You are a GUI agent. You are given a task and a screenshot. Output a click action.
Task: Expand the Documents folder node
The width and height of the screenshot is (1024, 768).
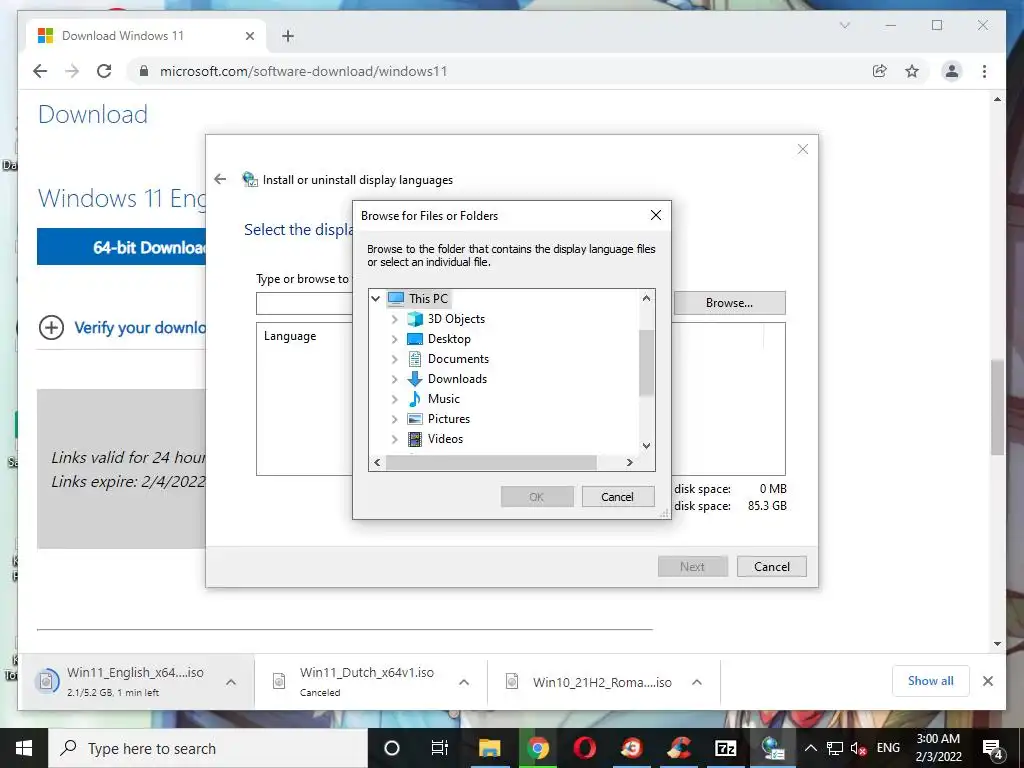(x=394, y=359)
